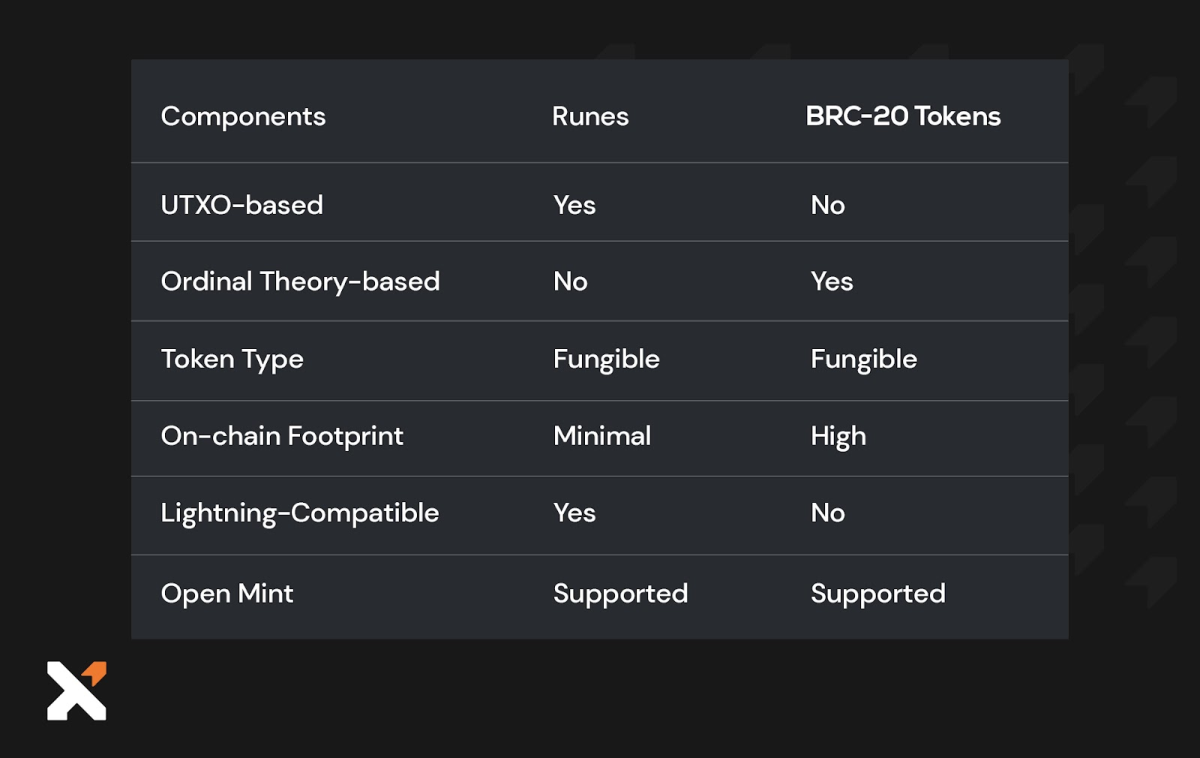
Task: Select the Runes column header
Action: tap(590, 116)
